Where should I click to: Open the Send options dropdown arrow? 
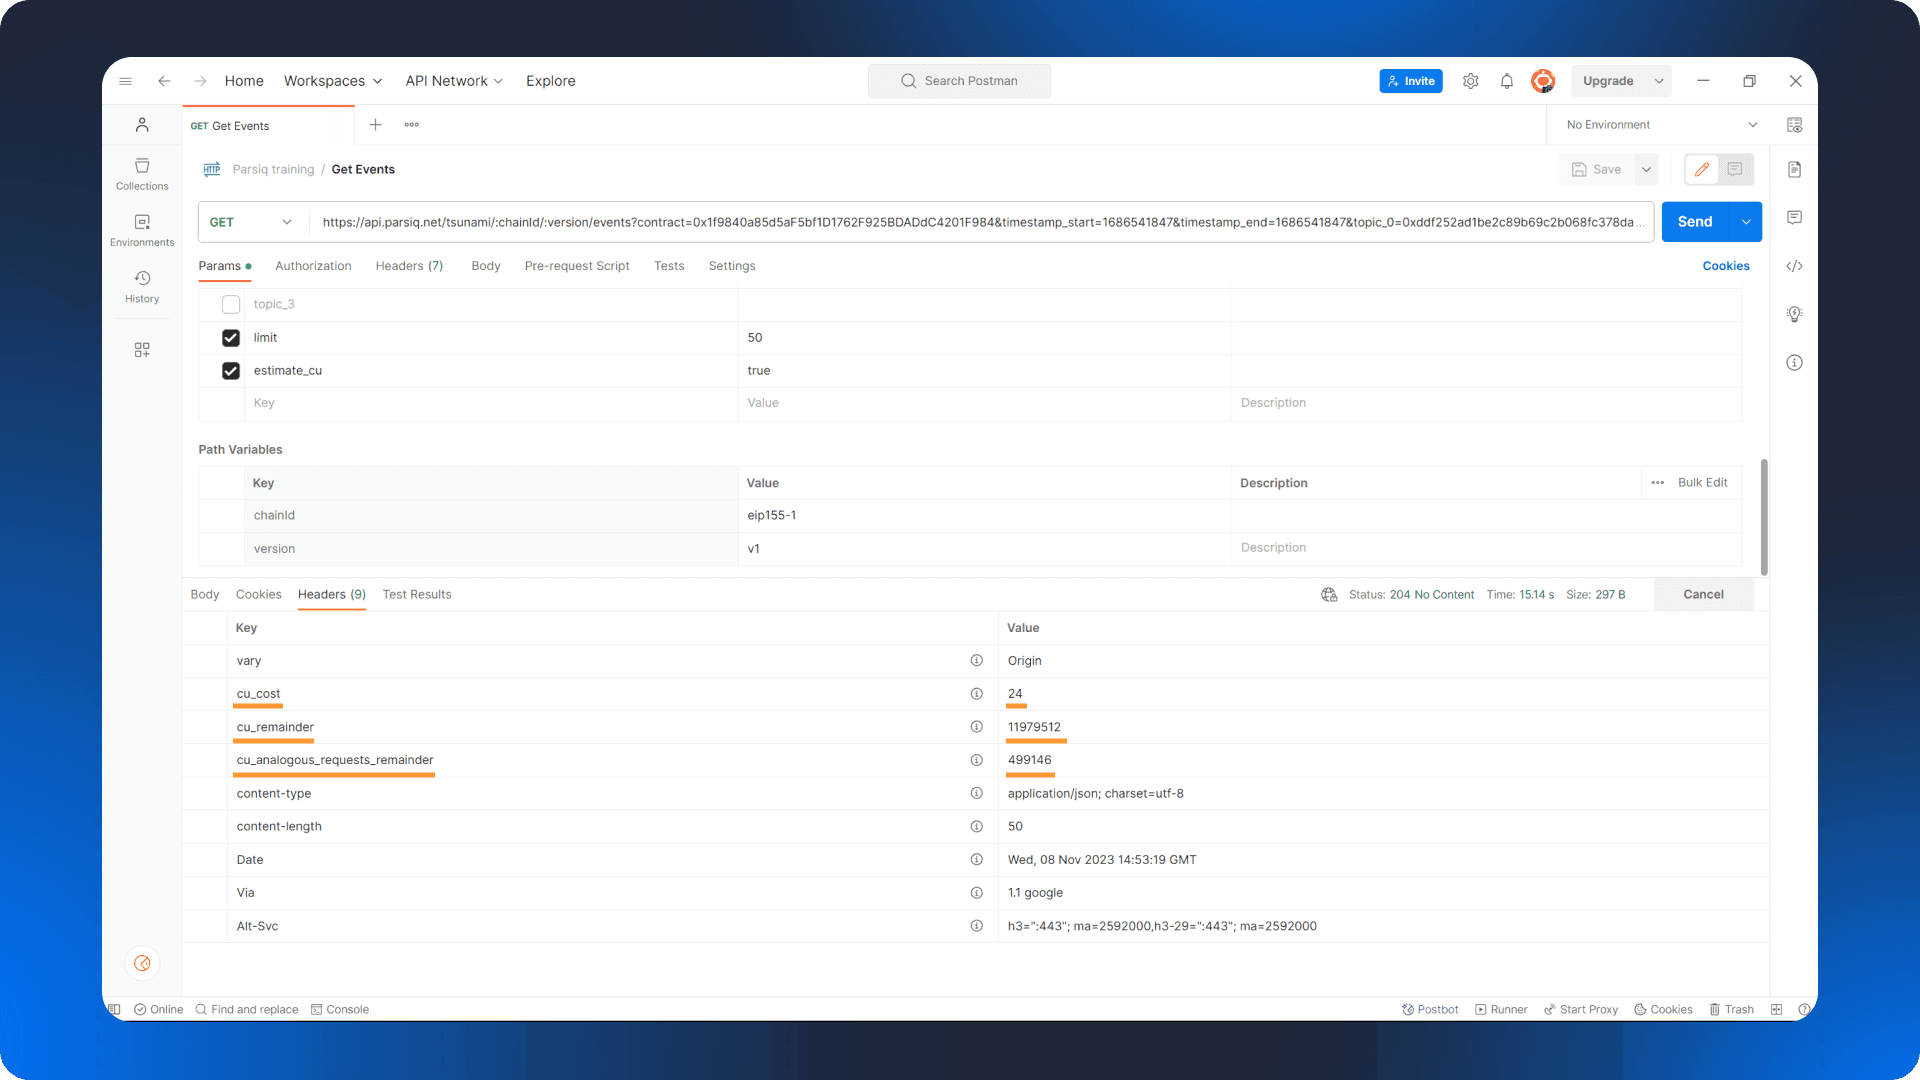pos(1746,222)
